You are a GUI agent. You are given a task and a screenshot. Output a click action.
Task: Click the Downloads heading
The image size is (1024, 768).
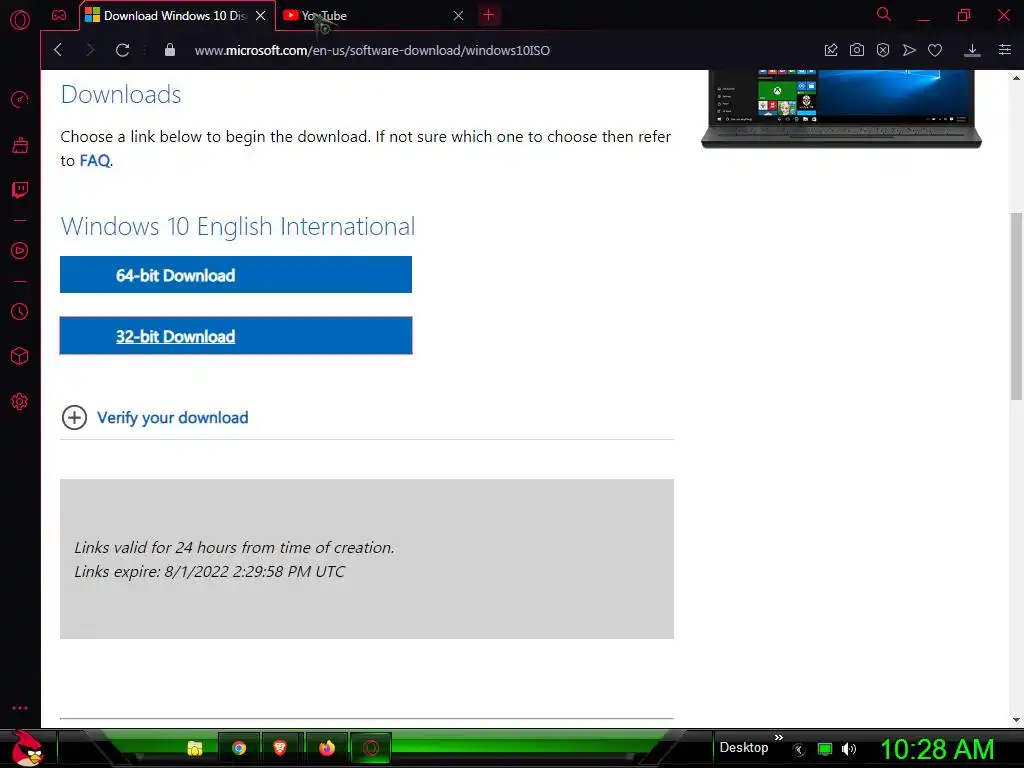(121, 95)
